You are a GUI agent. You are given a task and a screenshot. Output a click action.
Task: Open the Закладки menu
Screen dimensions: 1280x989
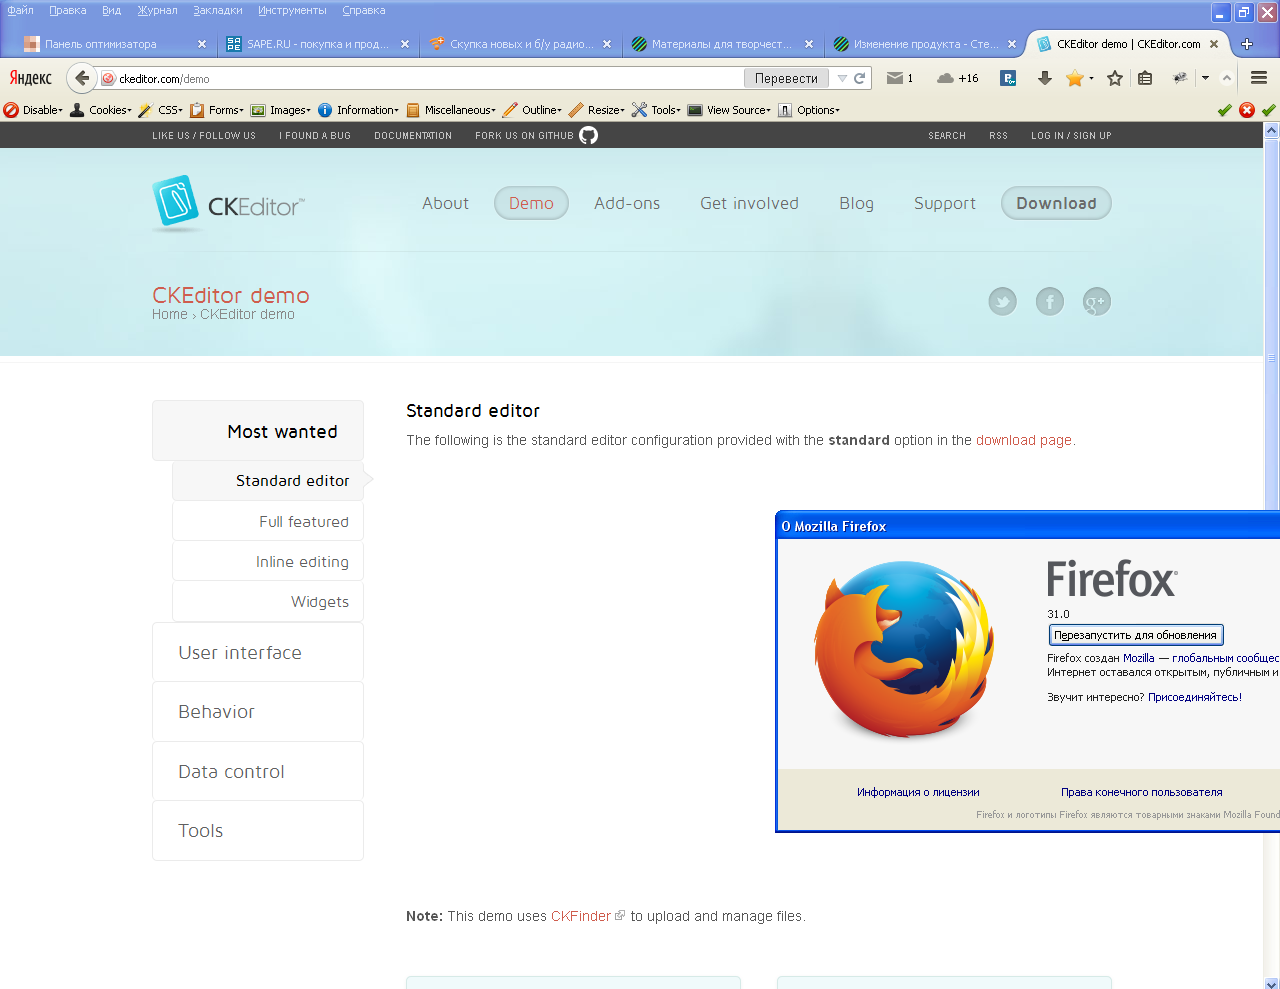[x=218, y=10]
